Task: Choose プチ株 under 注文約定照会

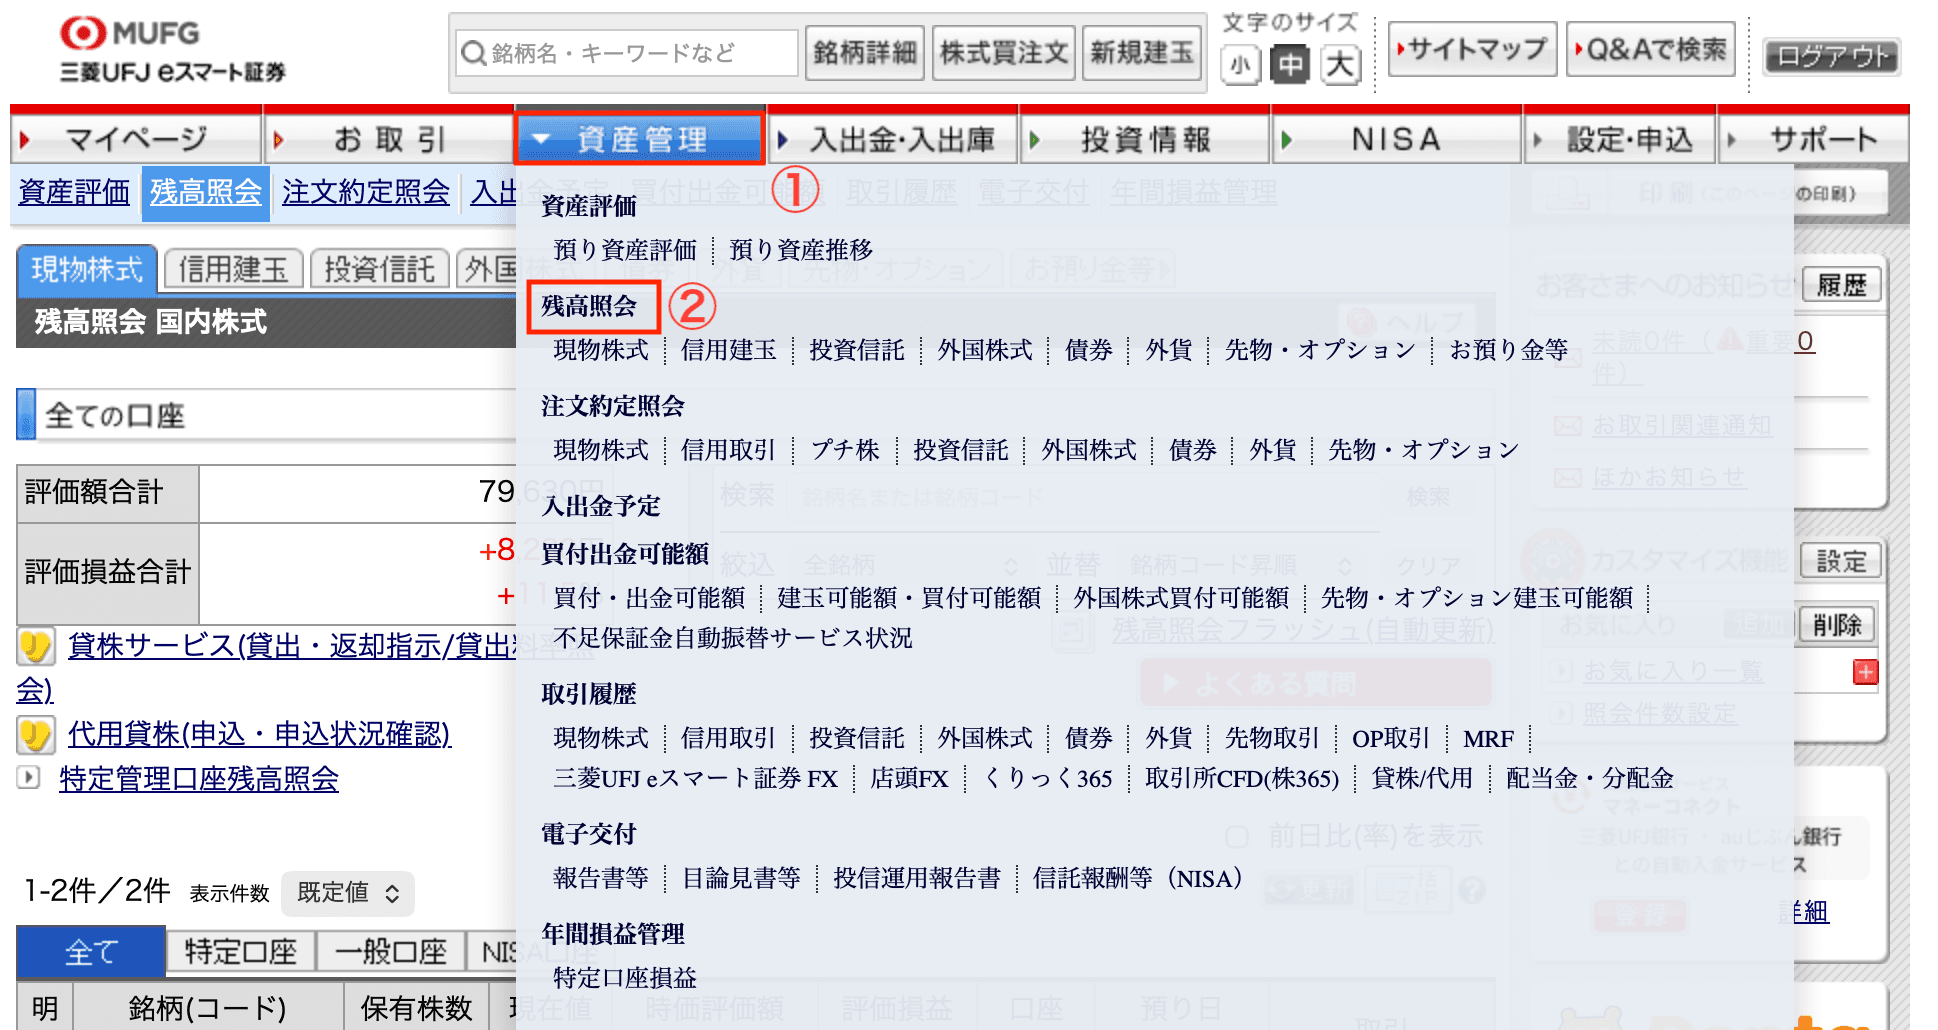Action: (845, 450)
